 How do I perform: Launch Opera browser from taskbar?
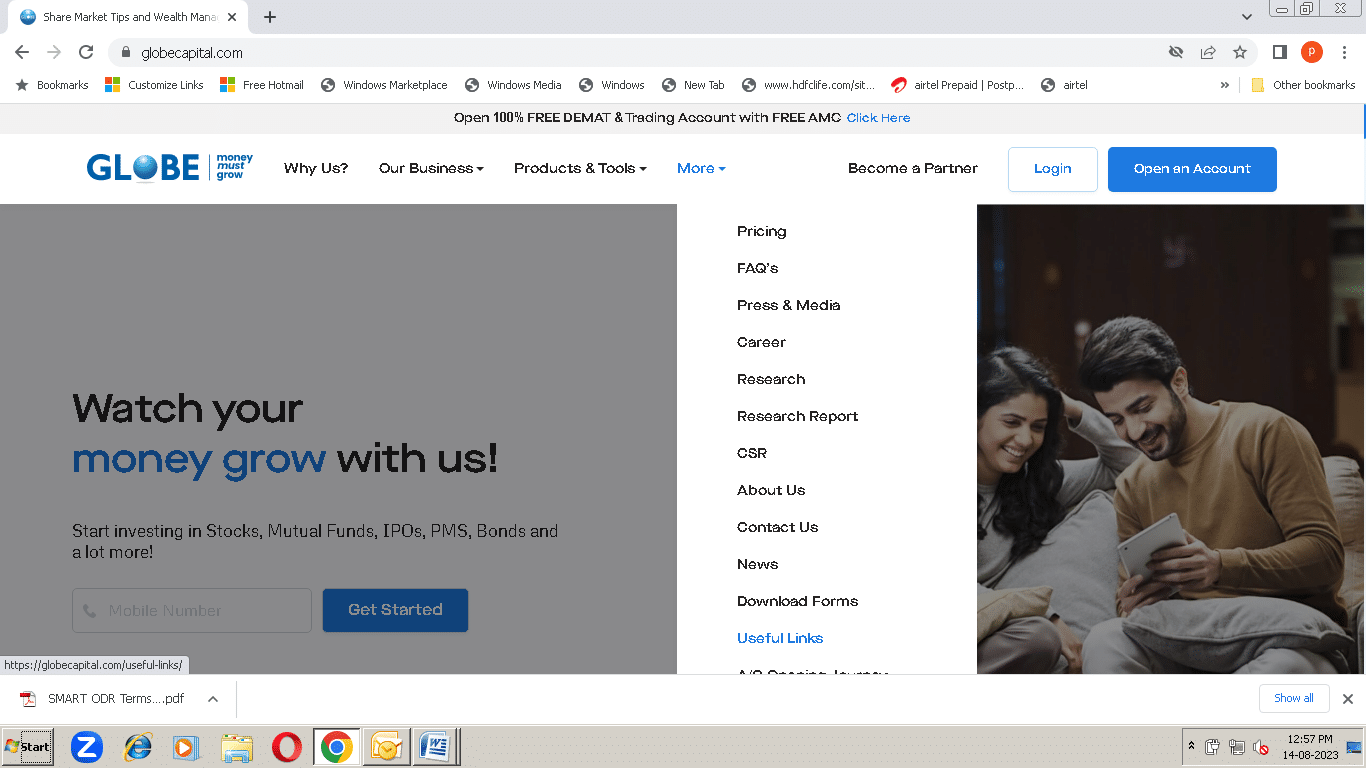point(287,747)
